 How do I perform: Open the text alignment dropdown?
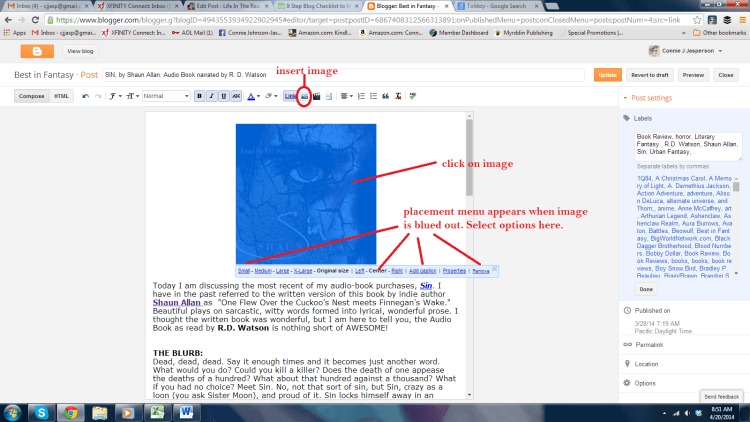(345, 96)
